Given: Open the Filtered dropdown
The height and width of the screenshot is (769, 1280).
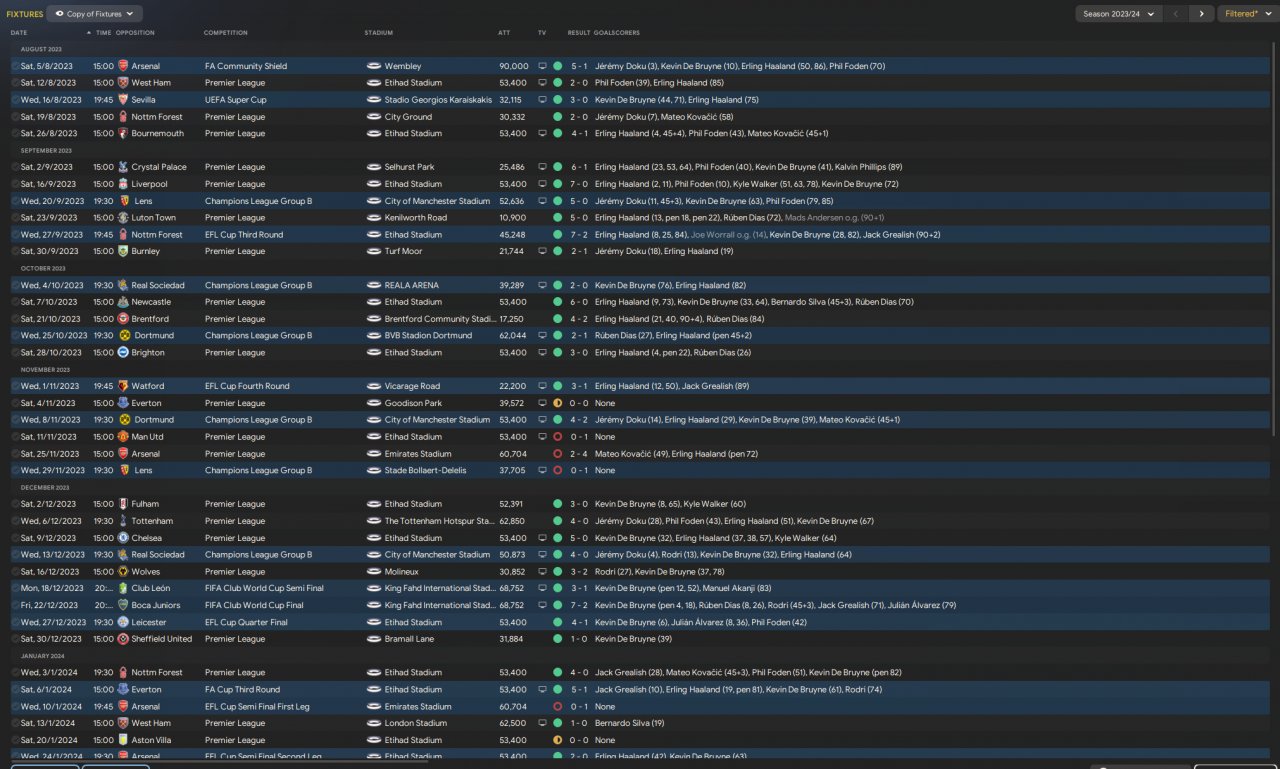Looking at the screenshot, I should click(x=1248, y=14).
